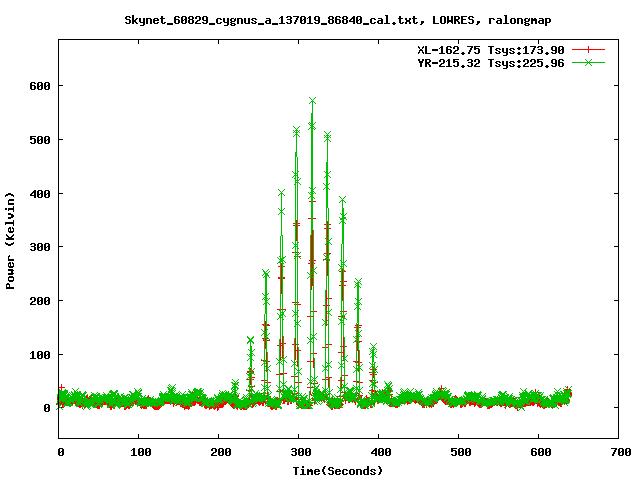
Task: Click the y-axis tick label 200
Action: coord(40,301)
